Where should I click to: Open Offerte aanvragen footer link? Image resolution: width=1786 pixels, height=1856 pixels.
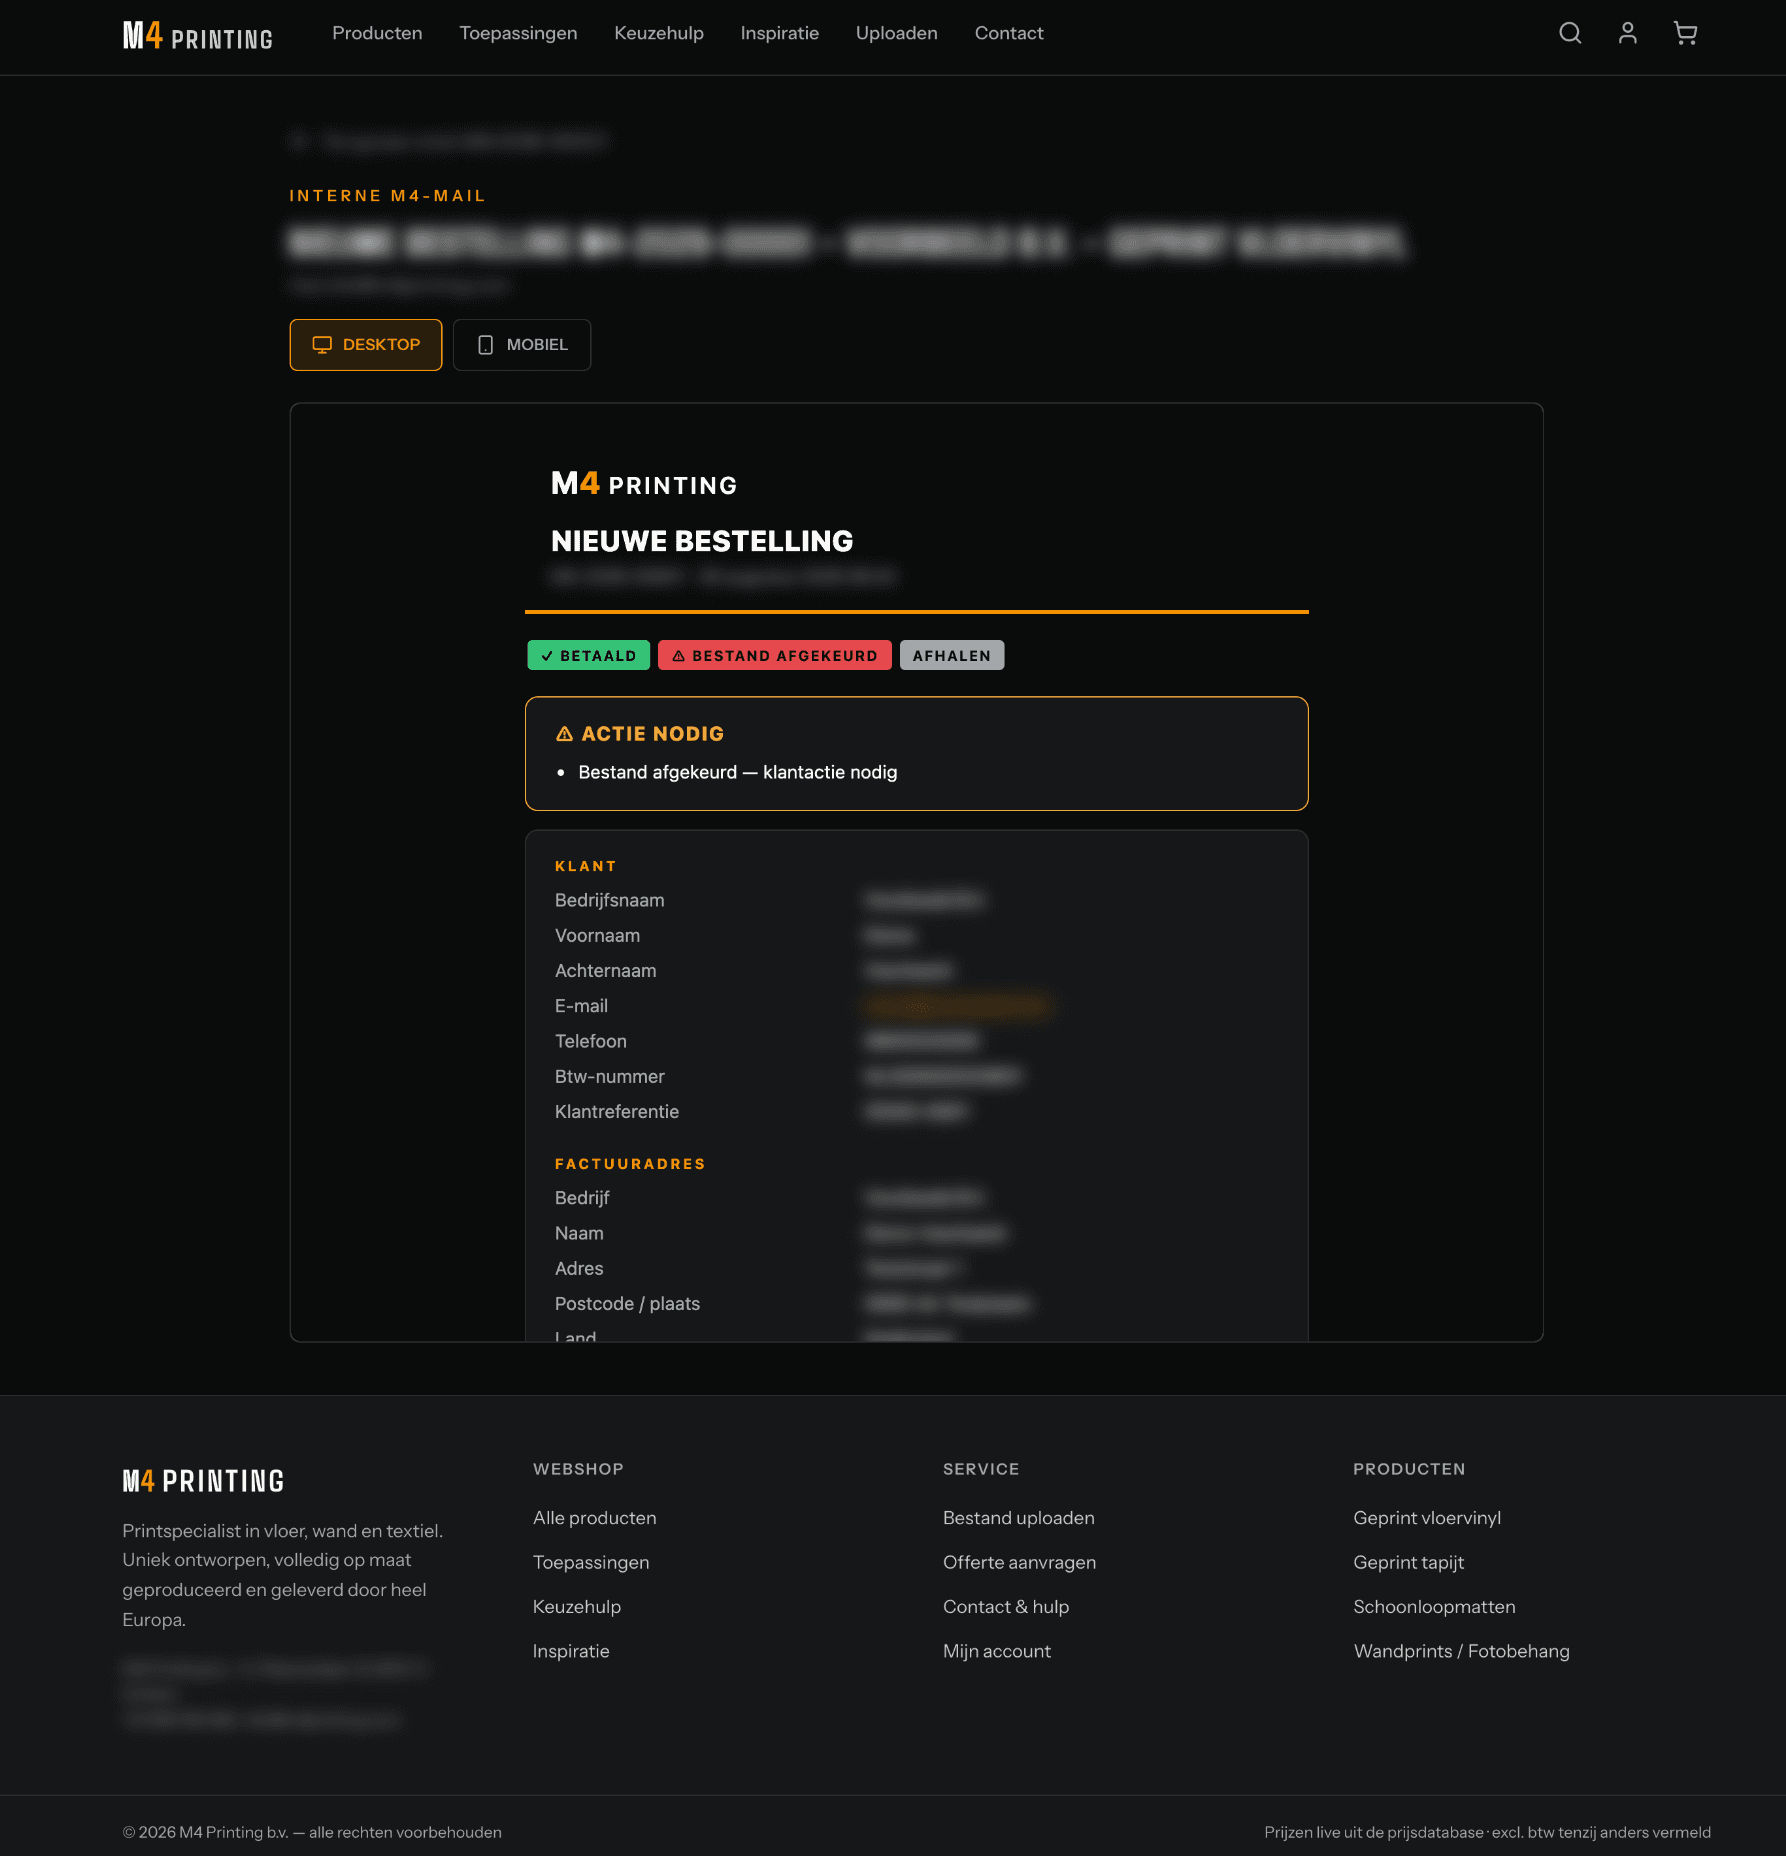[x=1020, y=1562]
